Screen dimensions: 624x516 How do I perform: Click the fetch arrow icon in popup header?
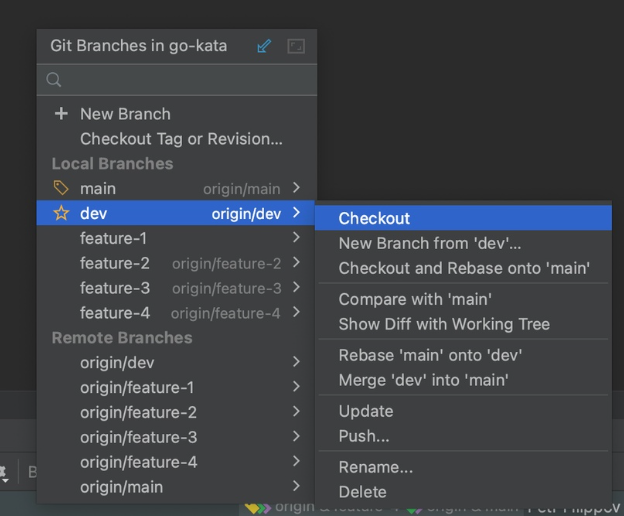(264, 46)
